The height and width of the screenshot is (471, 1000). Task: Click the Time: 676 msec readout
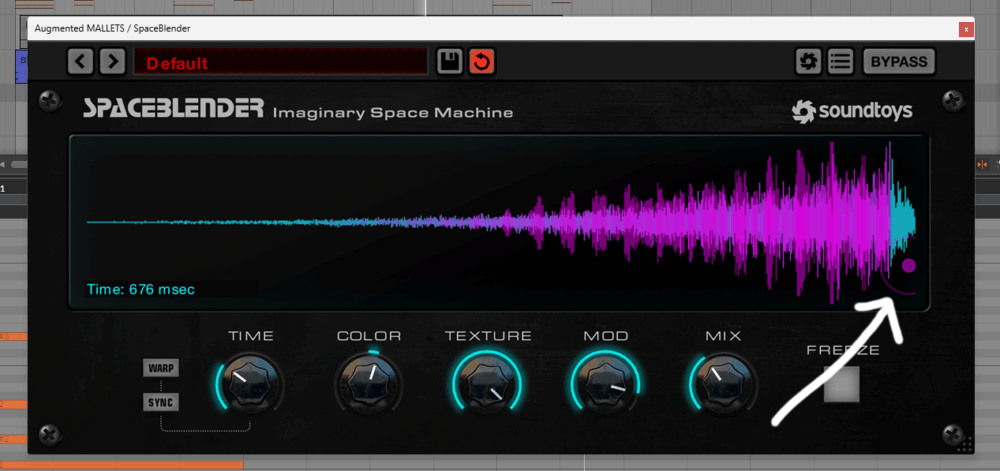[140, 289]
